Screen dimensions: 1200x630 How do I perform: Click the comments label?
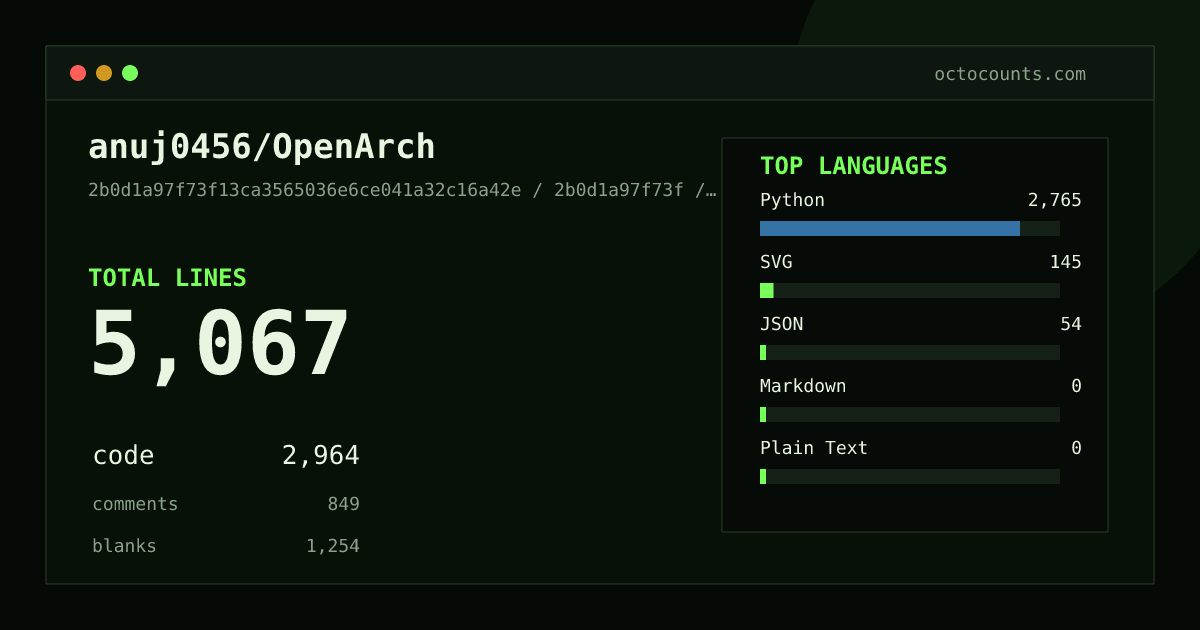click(x=135, y=504)
